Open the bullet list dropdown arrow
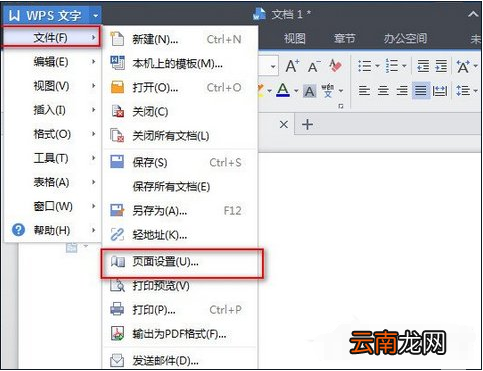Image resolution: width=483 pixels, height=371 pixels. pyautogui.click(x=377, y=66)
